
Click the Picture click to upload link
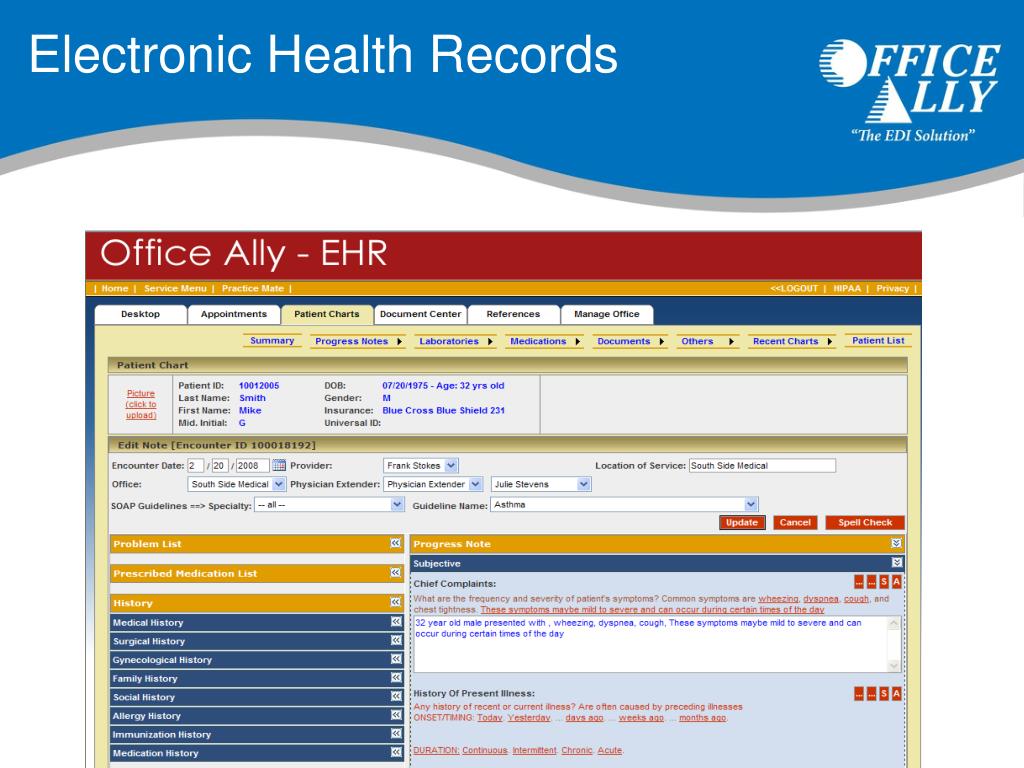[141, 404]
